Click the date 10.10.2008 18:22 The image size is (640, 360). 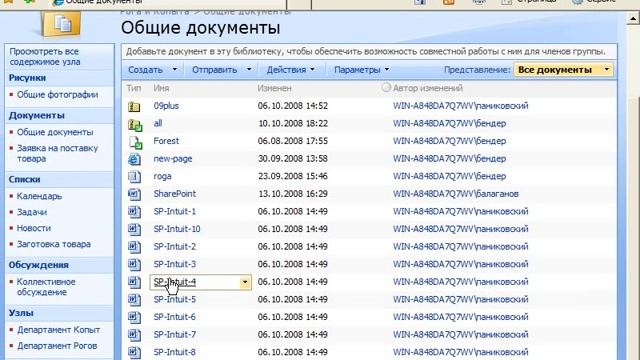coord(293,123)
